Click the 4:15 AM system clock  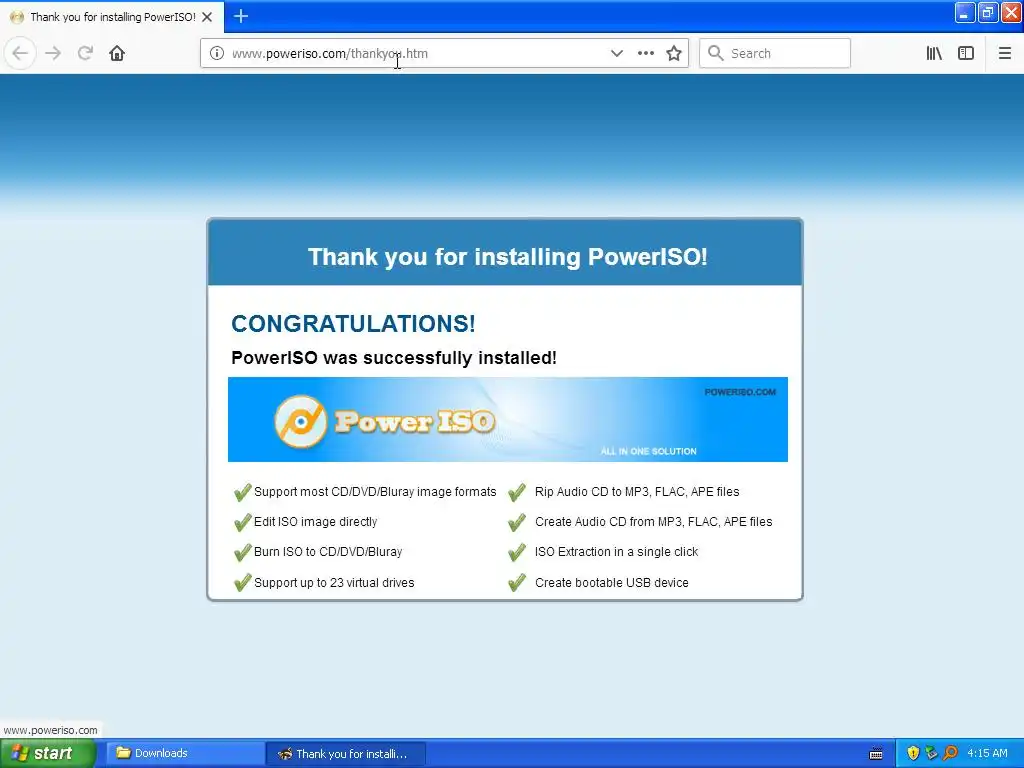987,754
